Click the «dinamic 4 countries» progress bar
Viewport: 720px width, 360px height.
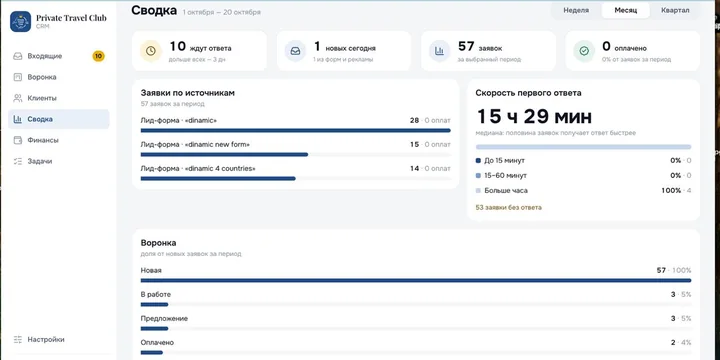click(296, 178)
